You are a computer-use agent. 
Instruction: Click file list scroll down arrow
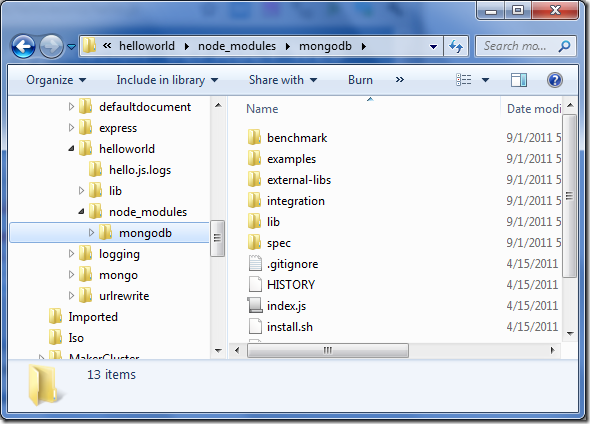(570, 333)
